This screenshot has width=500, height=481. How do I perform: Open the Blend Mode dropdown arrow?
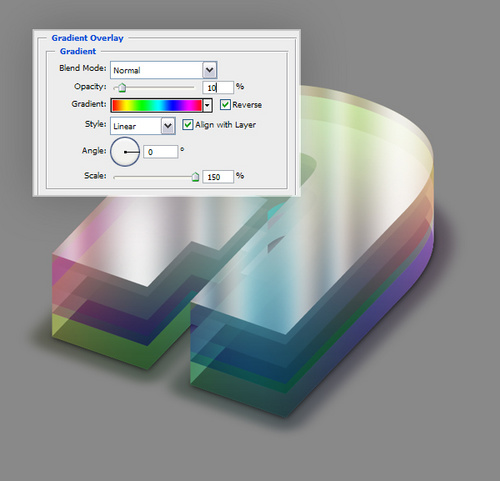tap(209, 70)
